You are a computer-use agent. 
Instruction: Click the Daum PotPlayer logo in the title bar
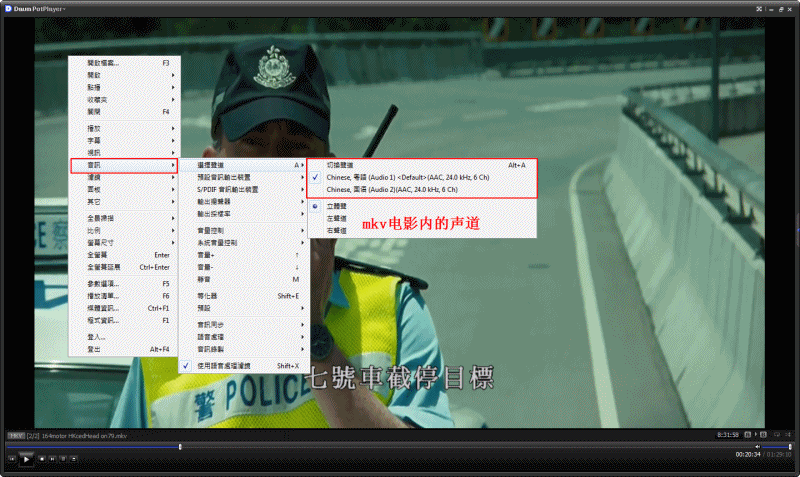9,9
